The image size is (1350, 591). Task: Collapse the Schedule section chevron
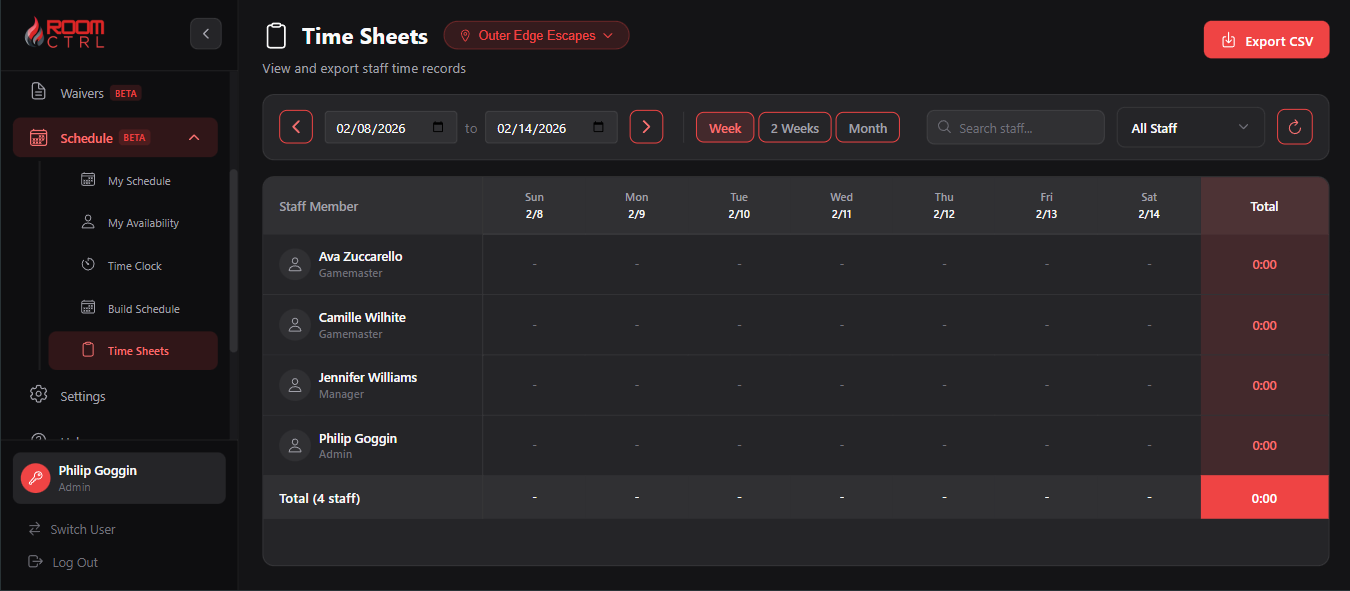[194, 137]
